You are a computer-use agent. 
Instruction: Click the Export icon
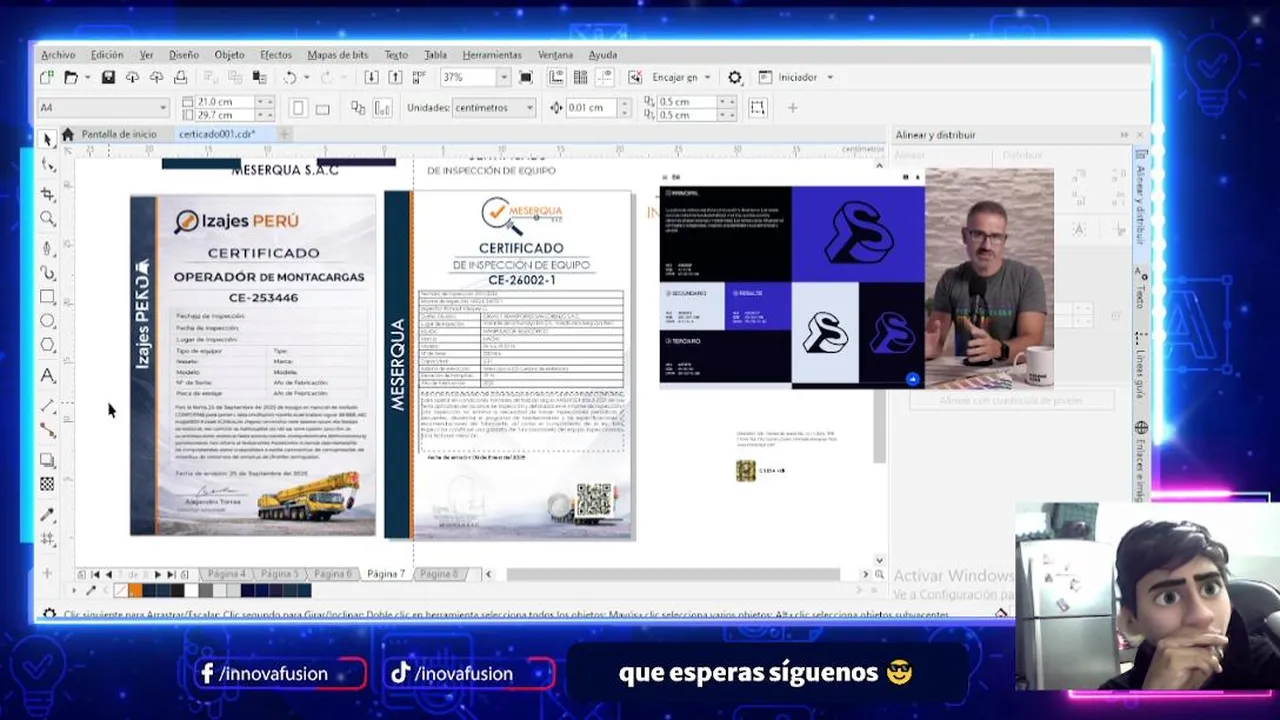pyautogui.click(x=395, y=77)
